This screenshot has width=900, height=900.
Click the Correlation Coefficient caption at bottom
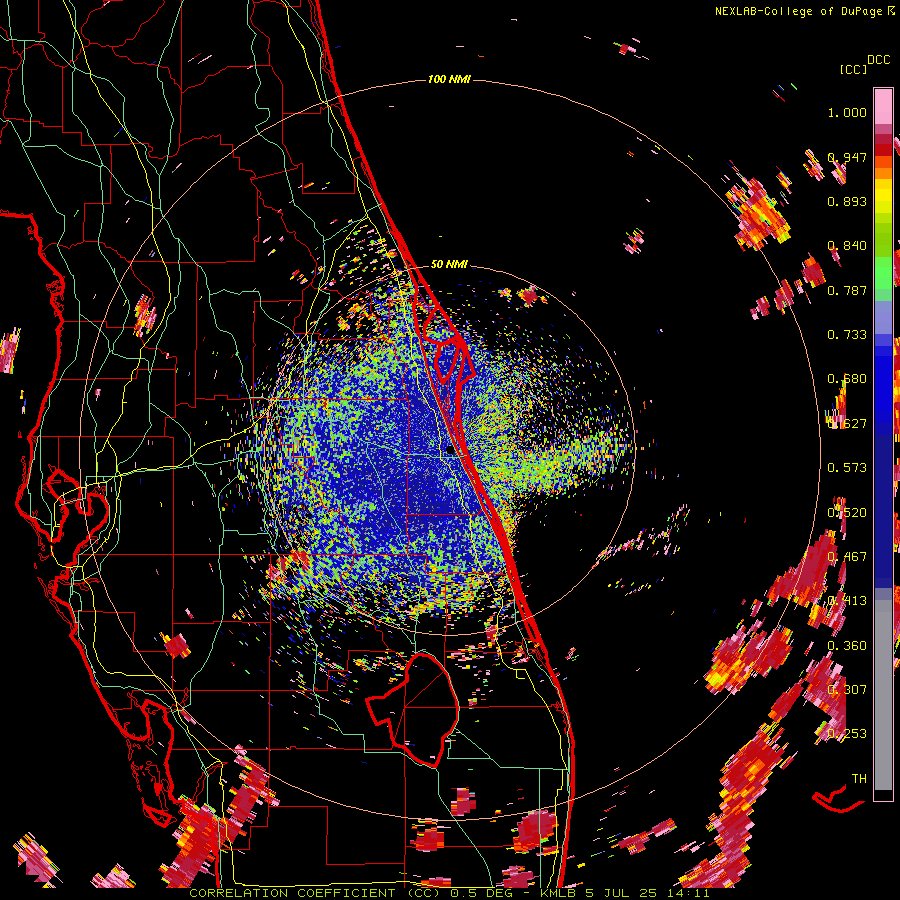[449, 893]
